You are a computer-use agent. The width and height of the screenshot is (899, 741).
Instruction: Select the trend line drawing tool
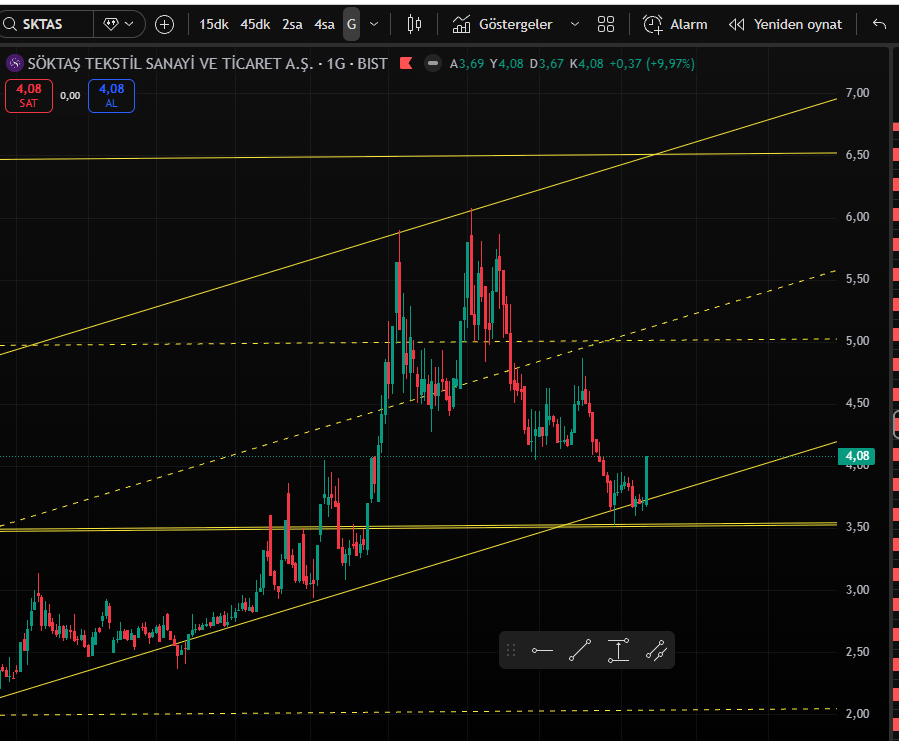pyautogui.click(x=580, y=650)
